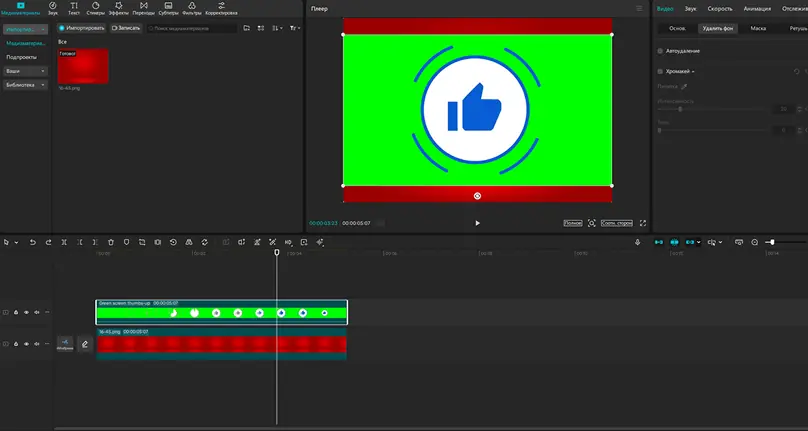This screenshot has height=431, width=808.
Task: Collapse the Хромакей section arrow
Action: (x=693, y=72)
